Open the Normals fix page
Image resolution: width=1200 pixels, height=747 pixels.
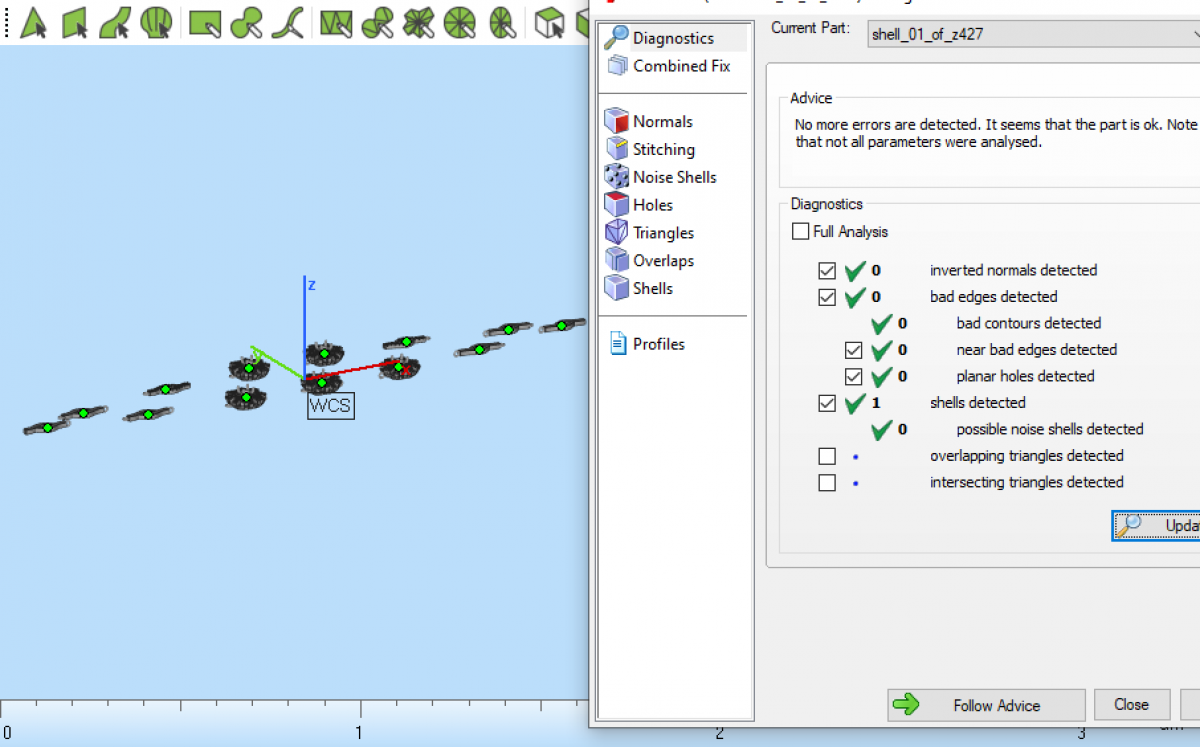tap(662, 121)
